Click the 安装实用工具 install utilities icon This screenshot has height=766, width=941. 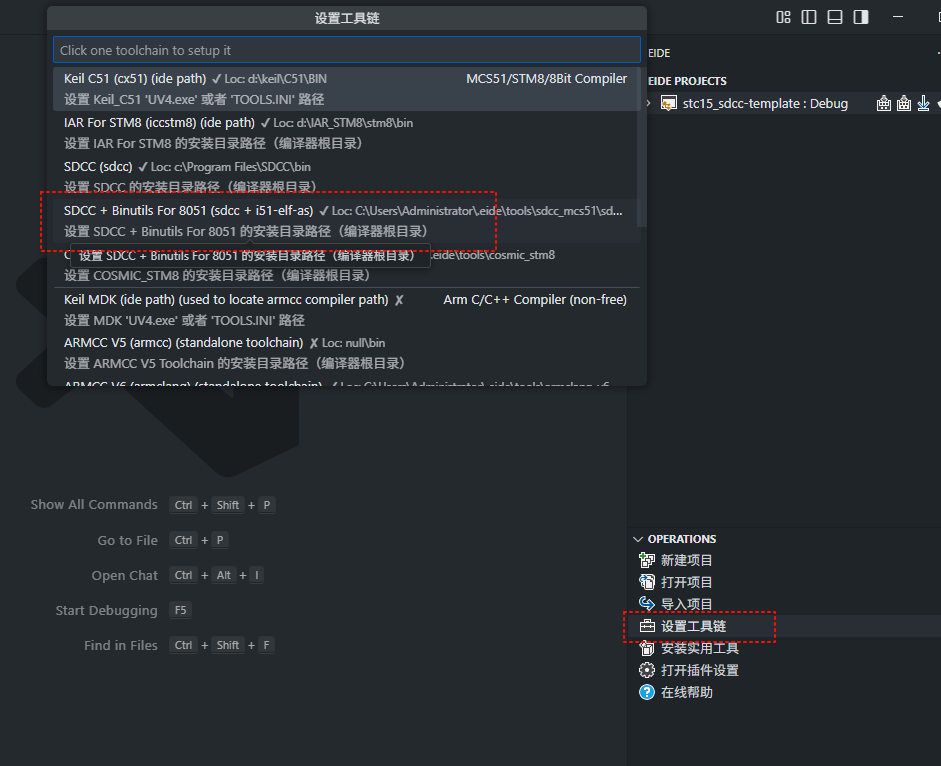[x=647, y=648]
